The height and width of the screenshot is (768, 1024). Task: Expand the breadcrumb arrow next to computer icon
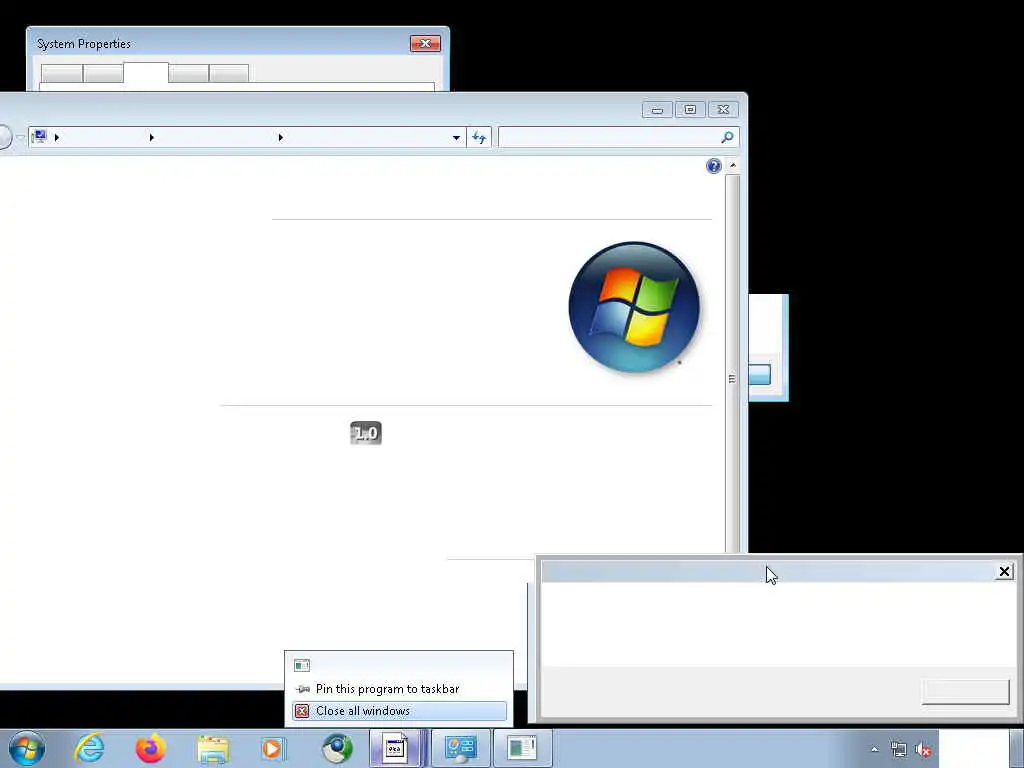pos(57,137)
